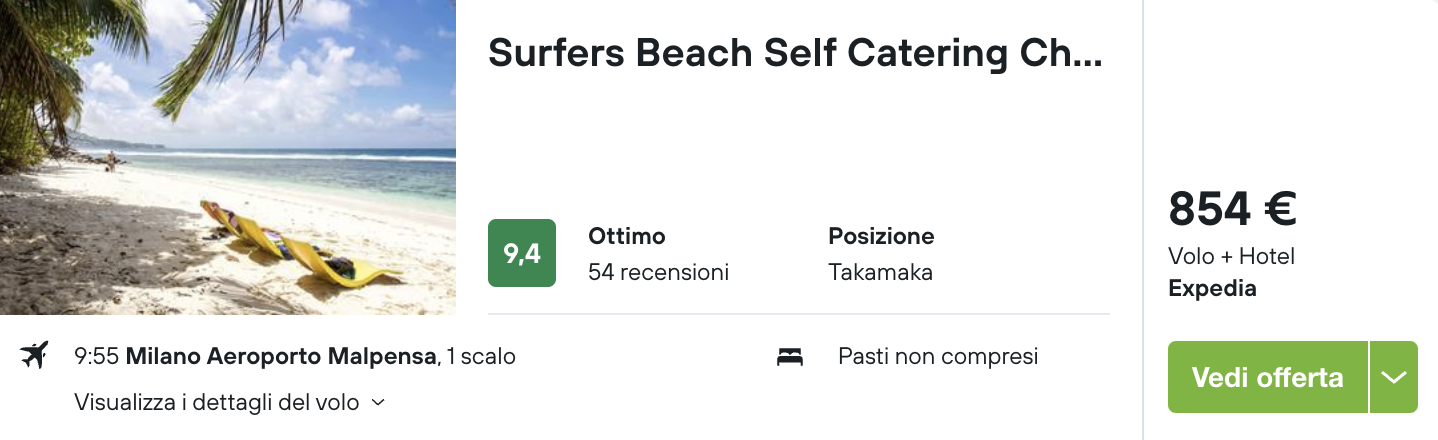
Task: Click the Posizione heading
Action: [881, 237]
